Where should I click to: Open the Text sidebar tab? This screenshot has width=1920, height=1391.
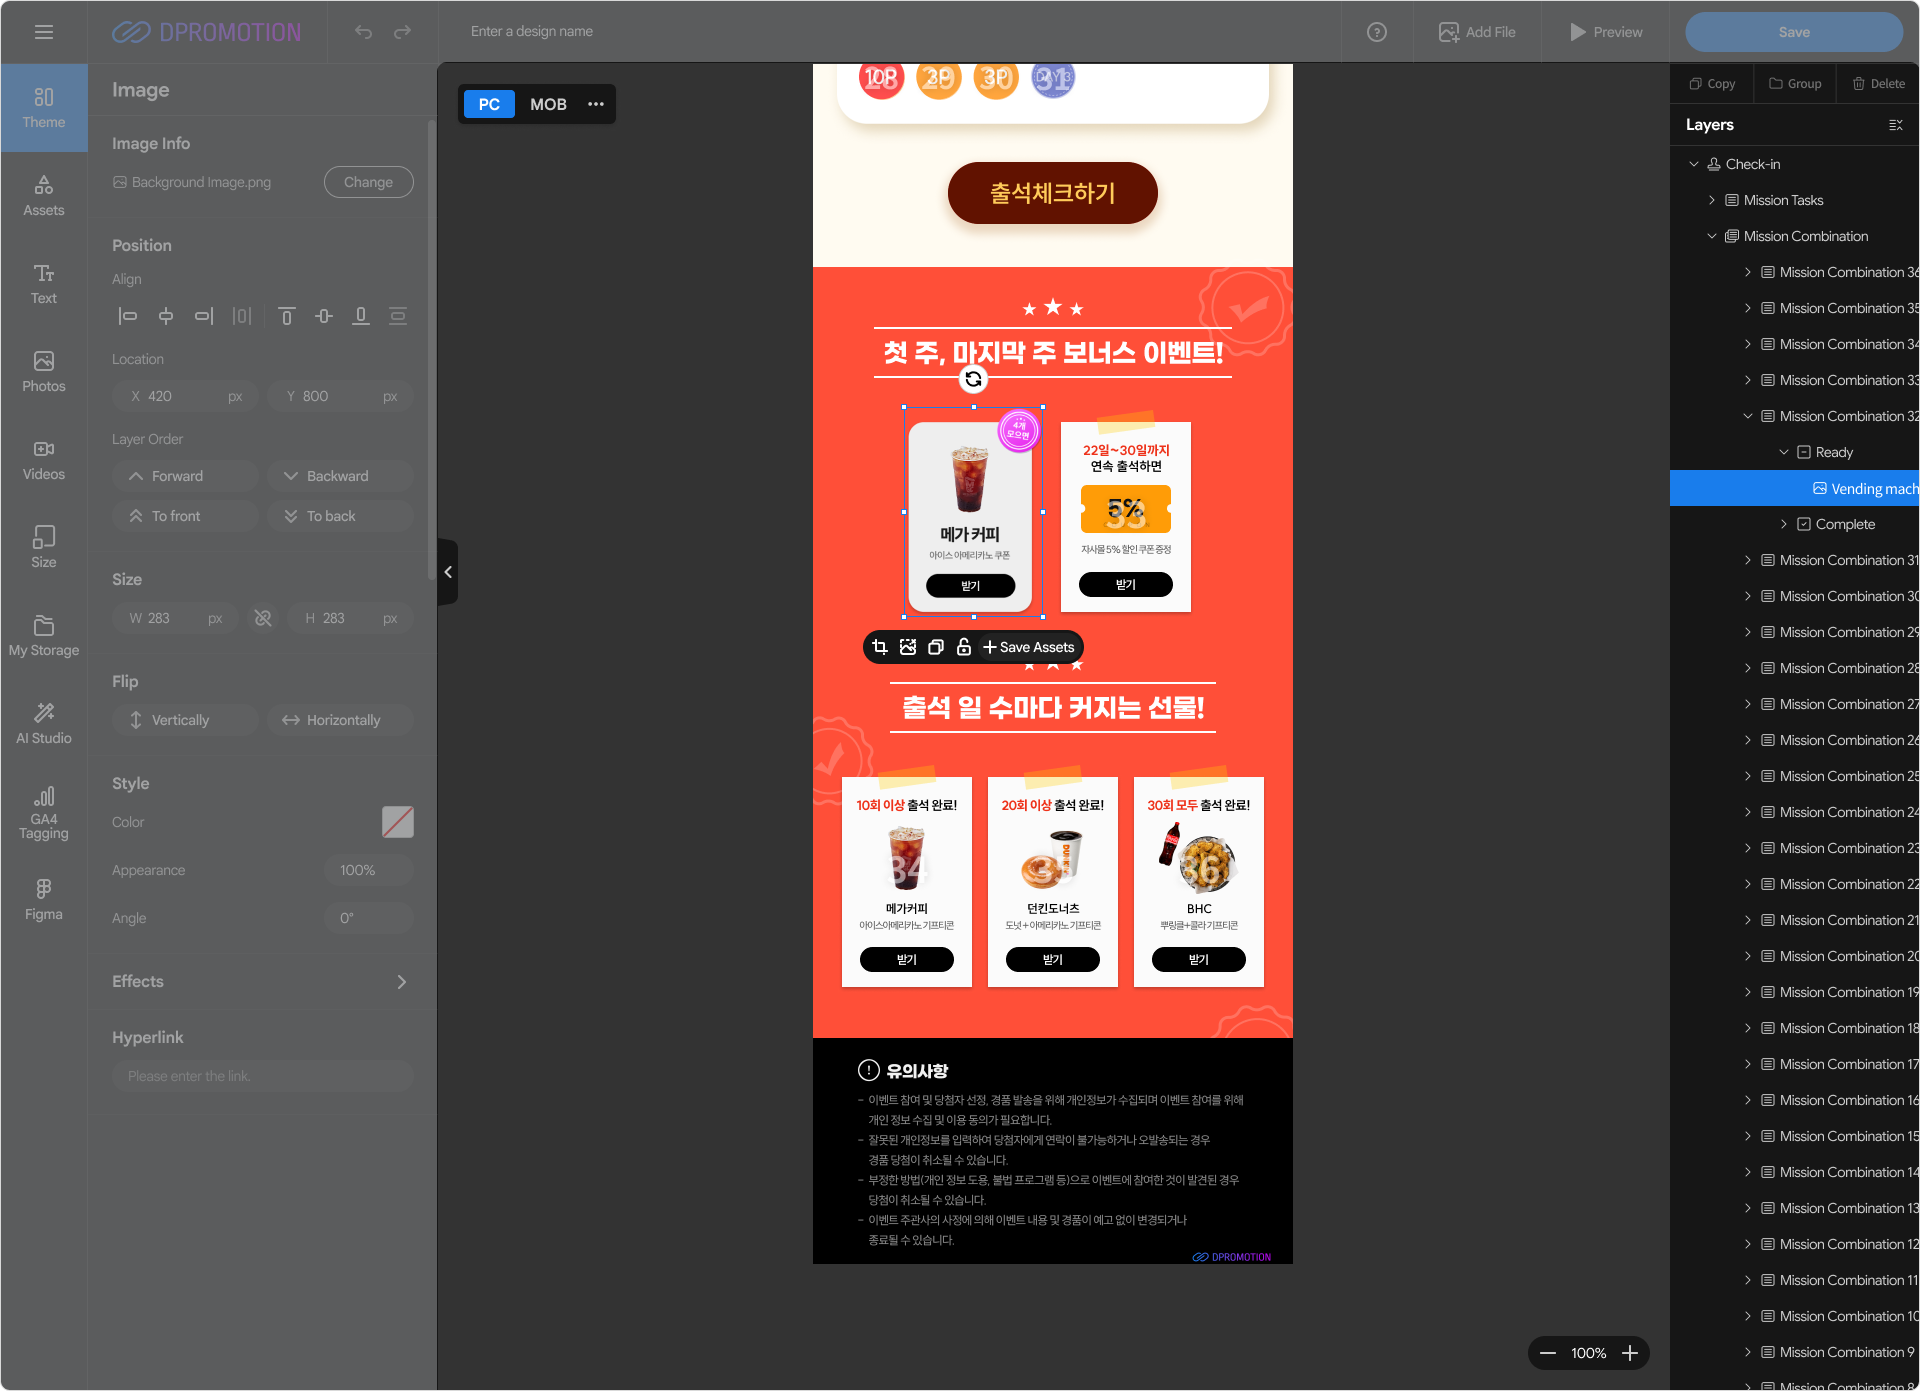44,284
